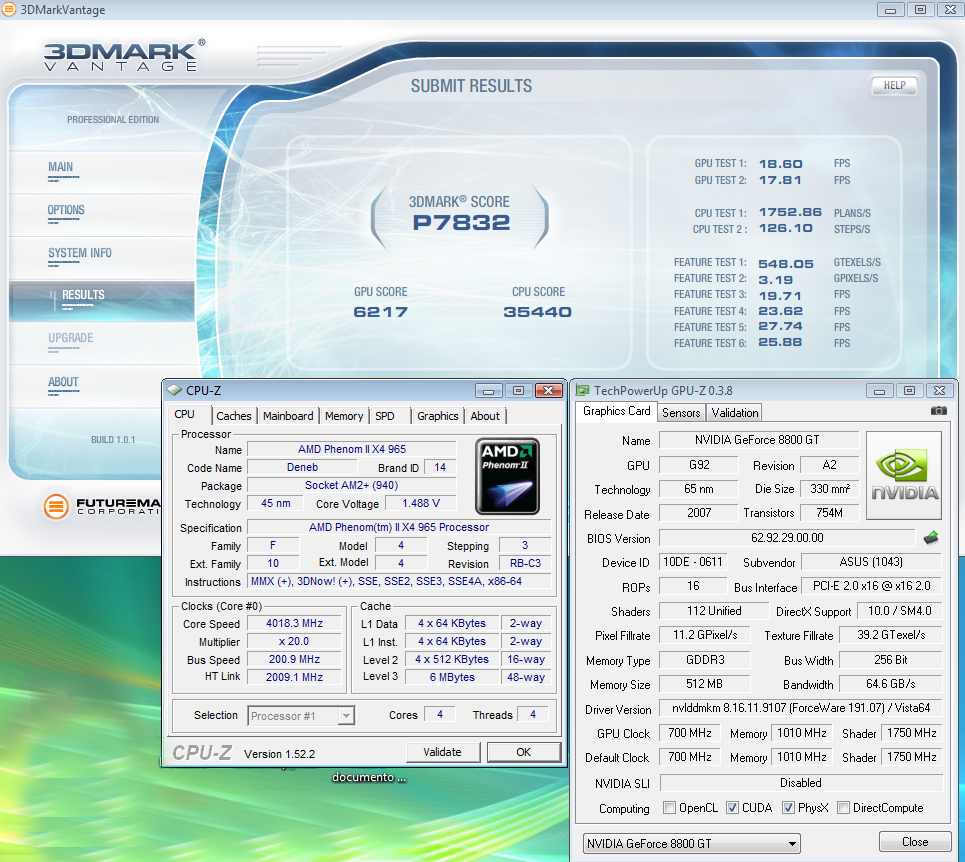Open the NVIDIA GeForce 8800 GT card dropdown
This screenshot has width=965, height=862.
tap(691, 844)
